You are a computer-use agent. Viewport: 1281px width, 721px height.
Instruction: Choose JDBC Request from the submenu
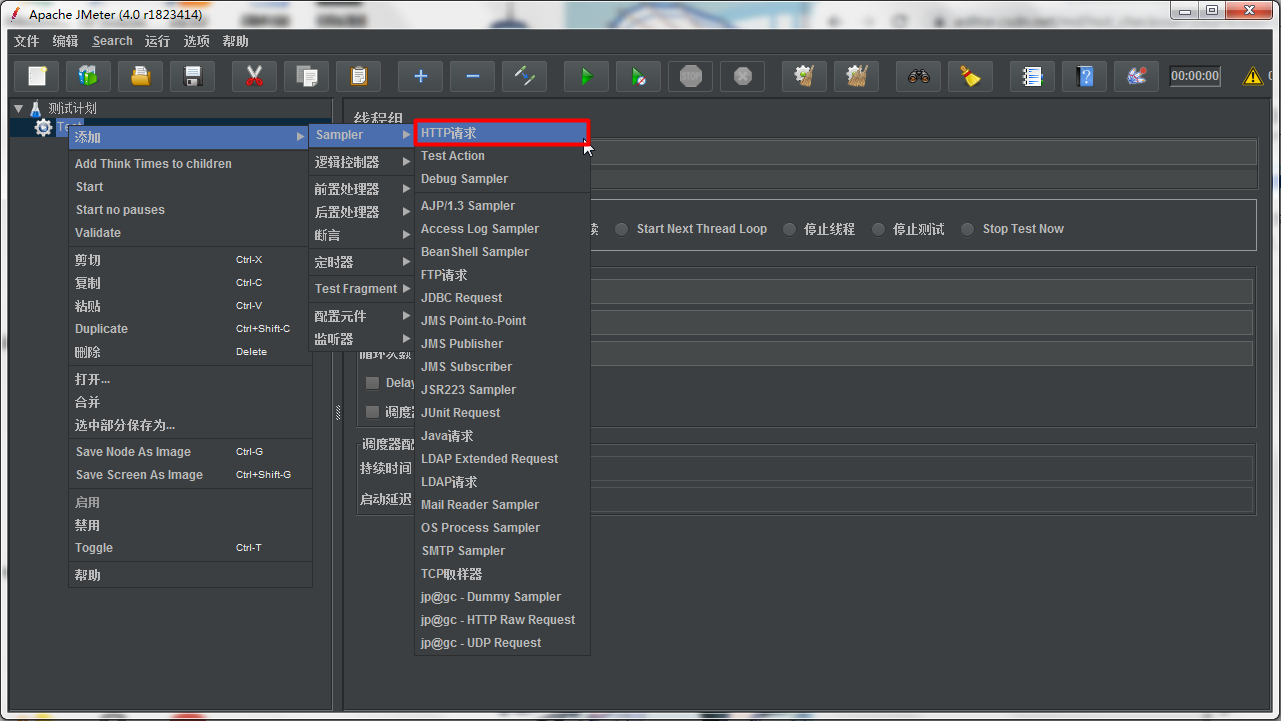tap(502, 298)
